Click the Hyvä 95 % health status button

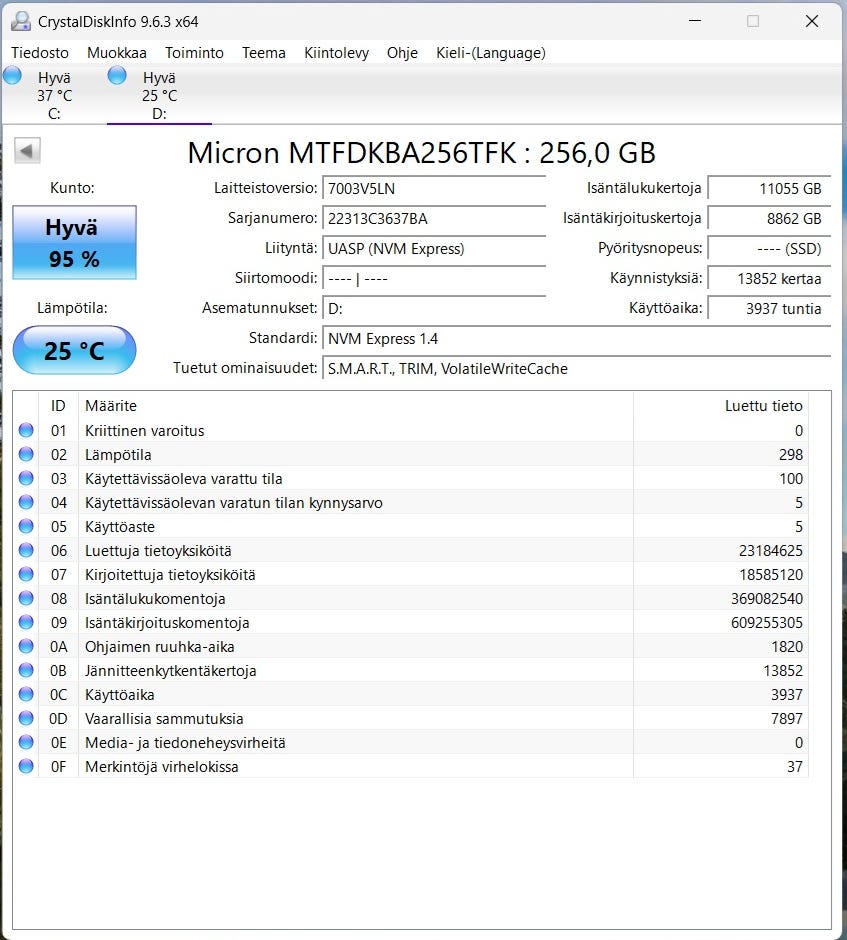(x=74, y=243)
